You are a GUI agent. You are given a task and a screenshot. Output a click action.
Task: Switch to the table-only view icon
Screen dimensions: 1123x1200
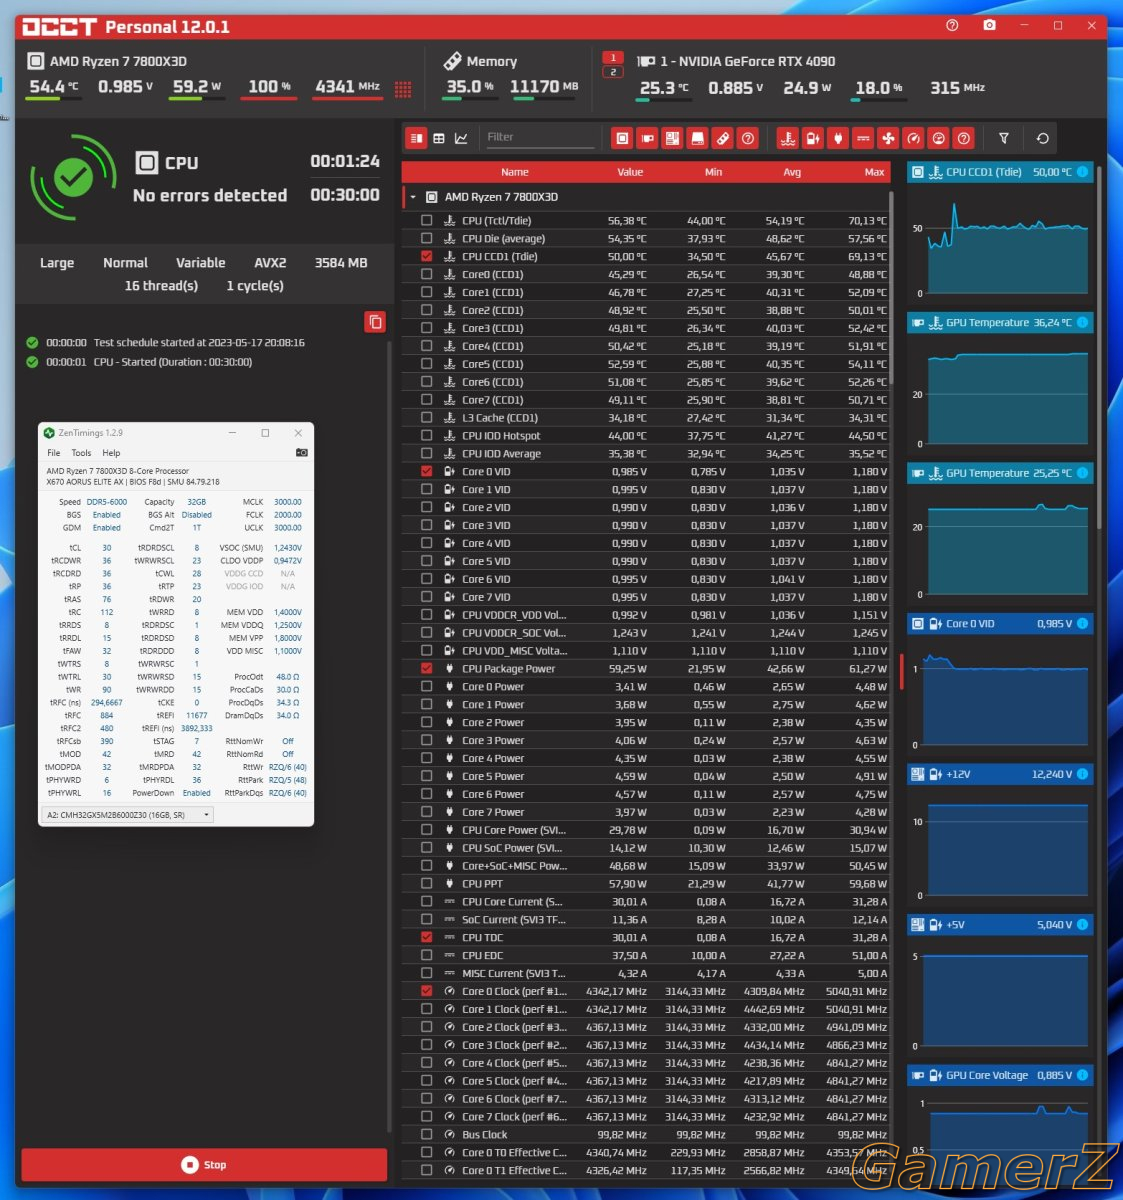(x=439, y=138)
